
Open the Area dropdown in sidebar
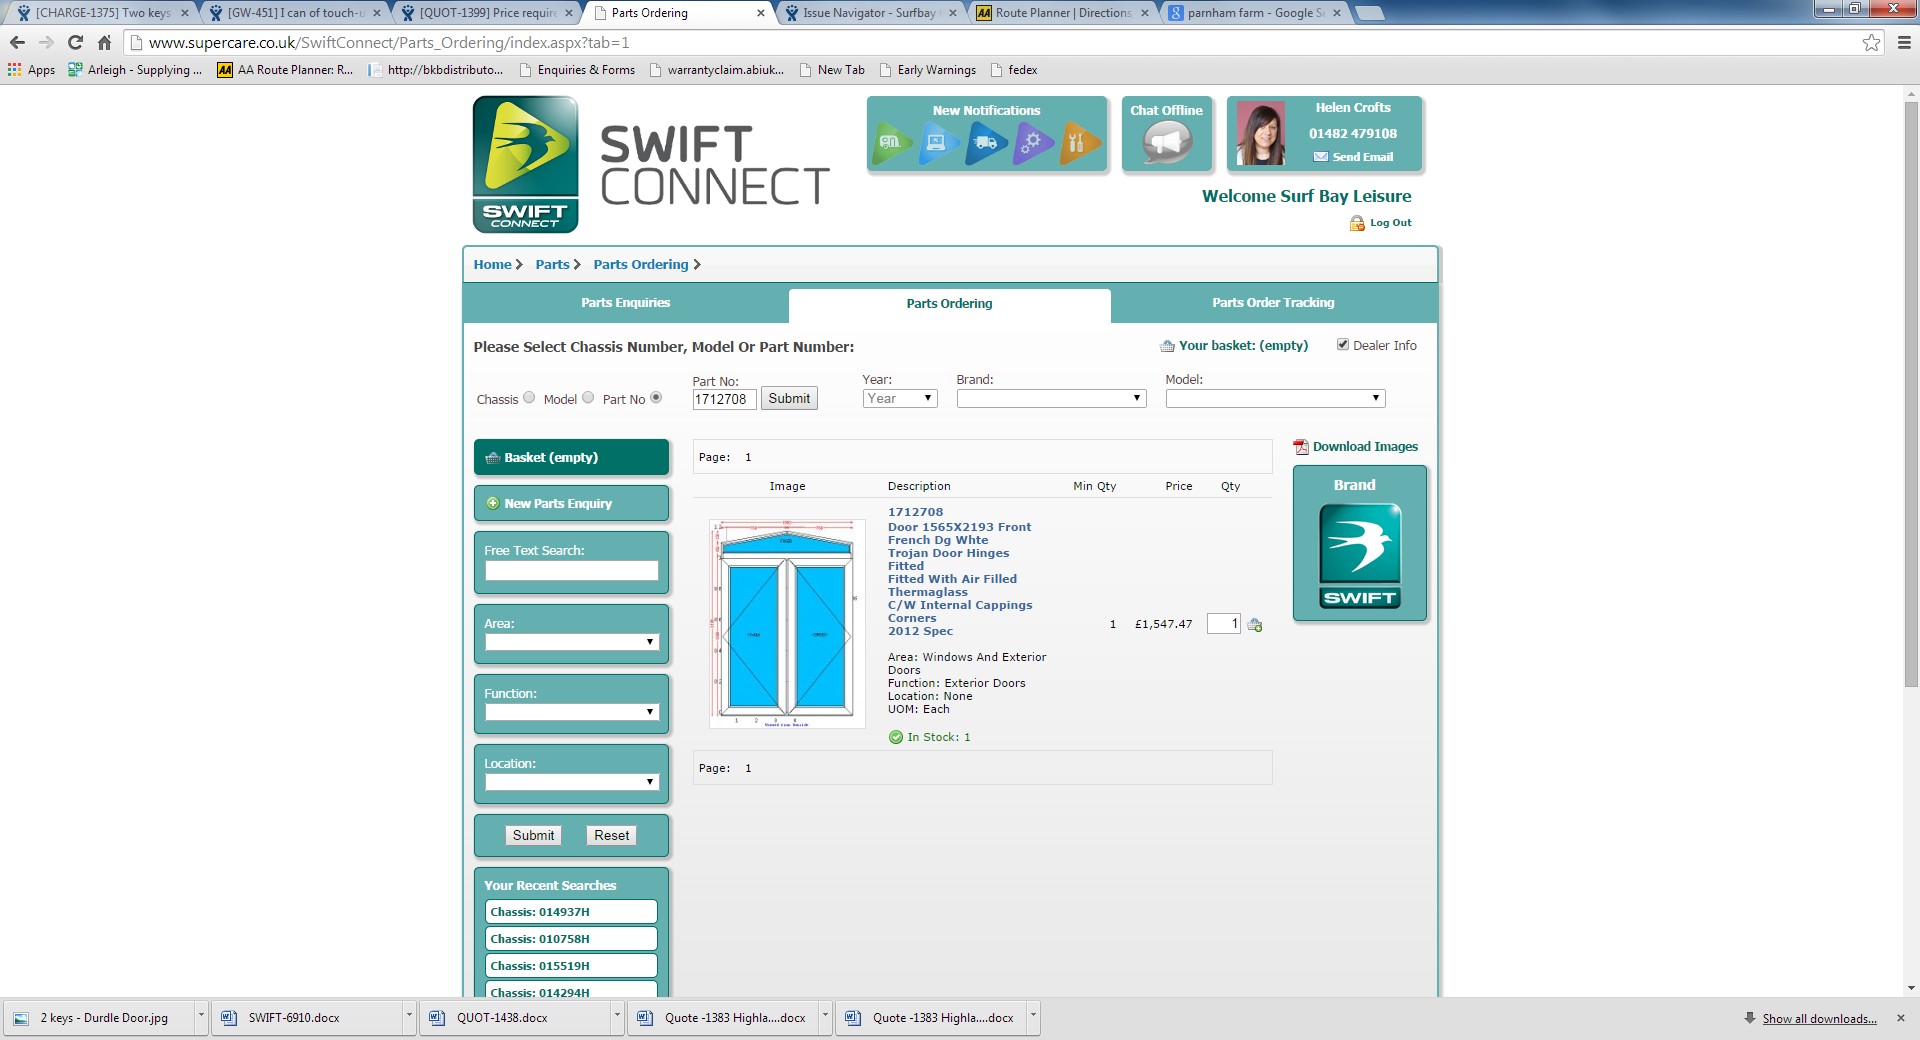point(571,642)
